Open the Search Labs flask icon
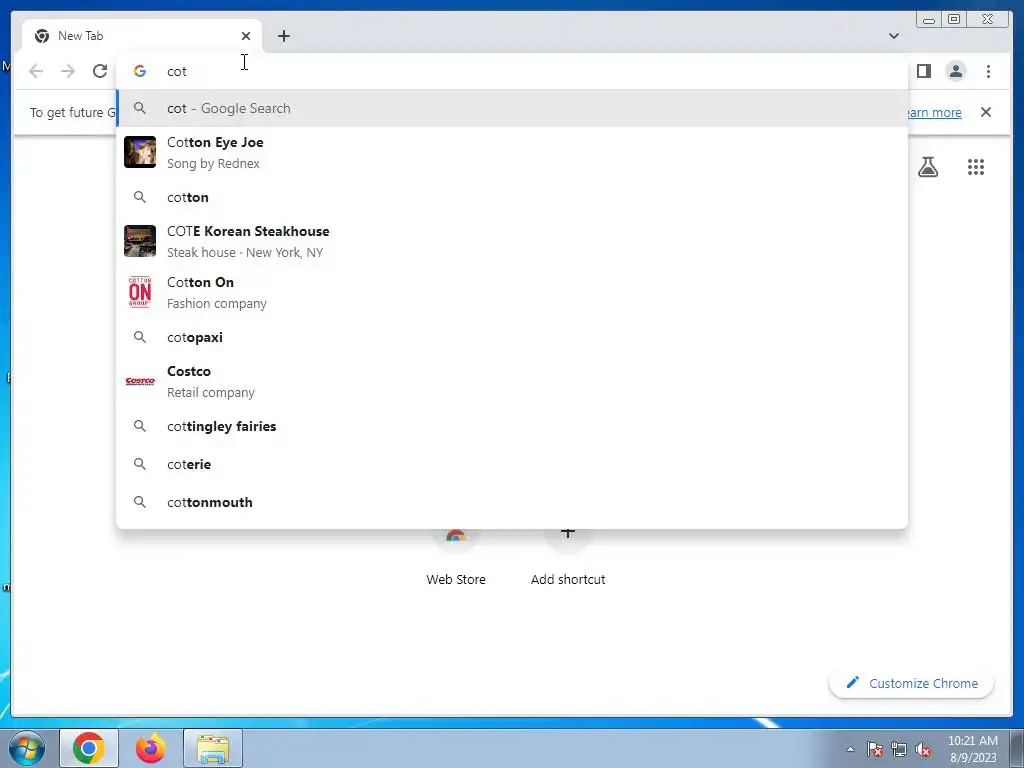Screen dimensions: 1024x768 [927, 167]
